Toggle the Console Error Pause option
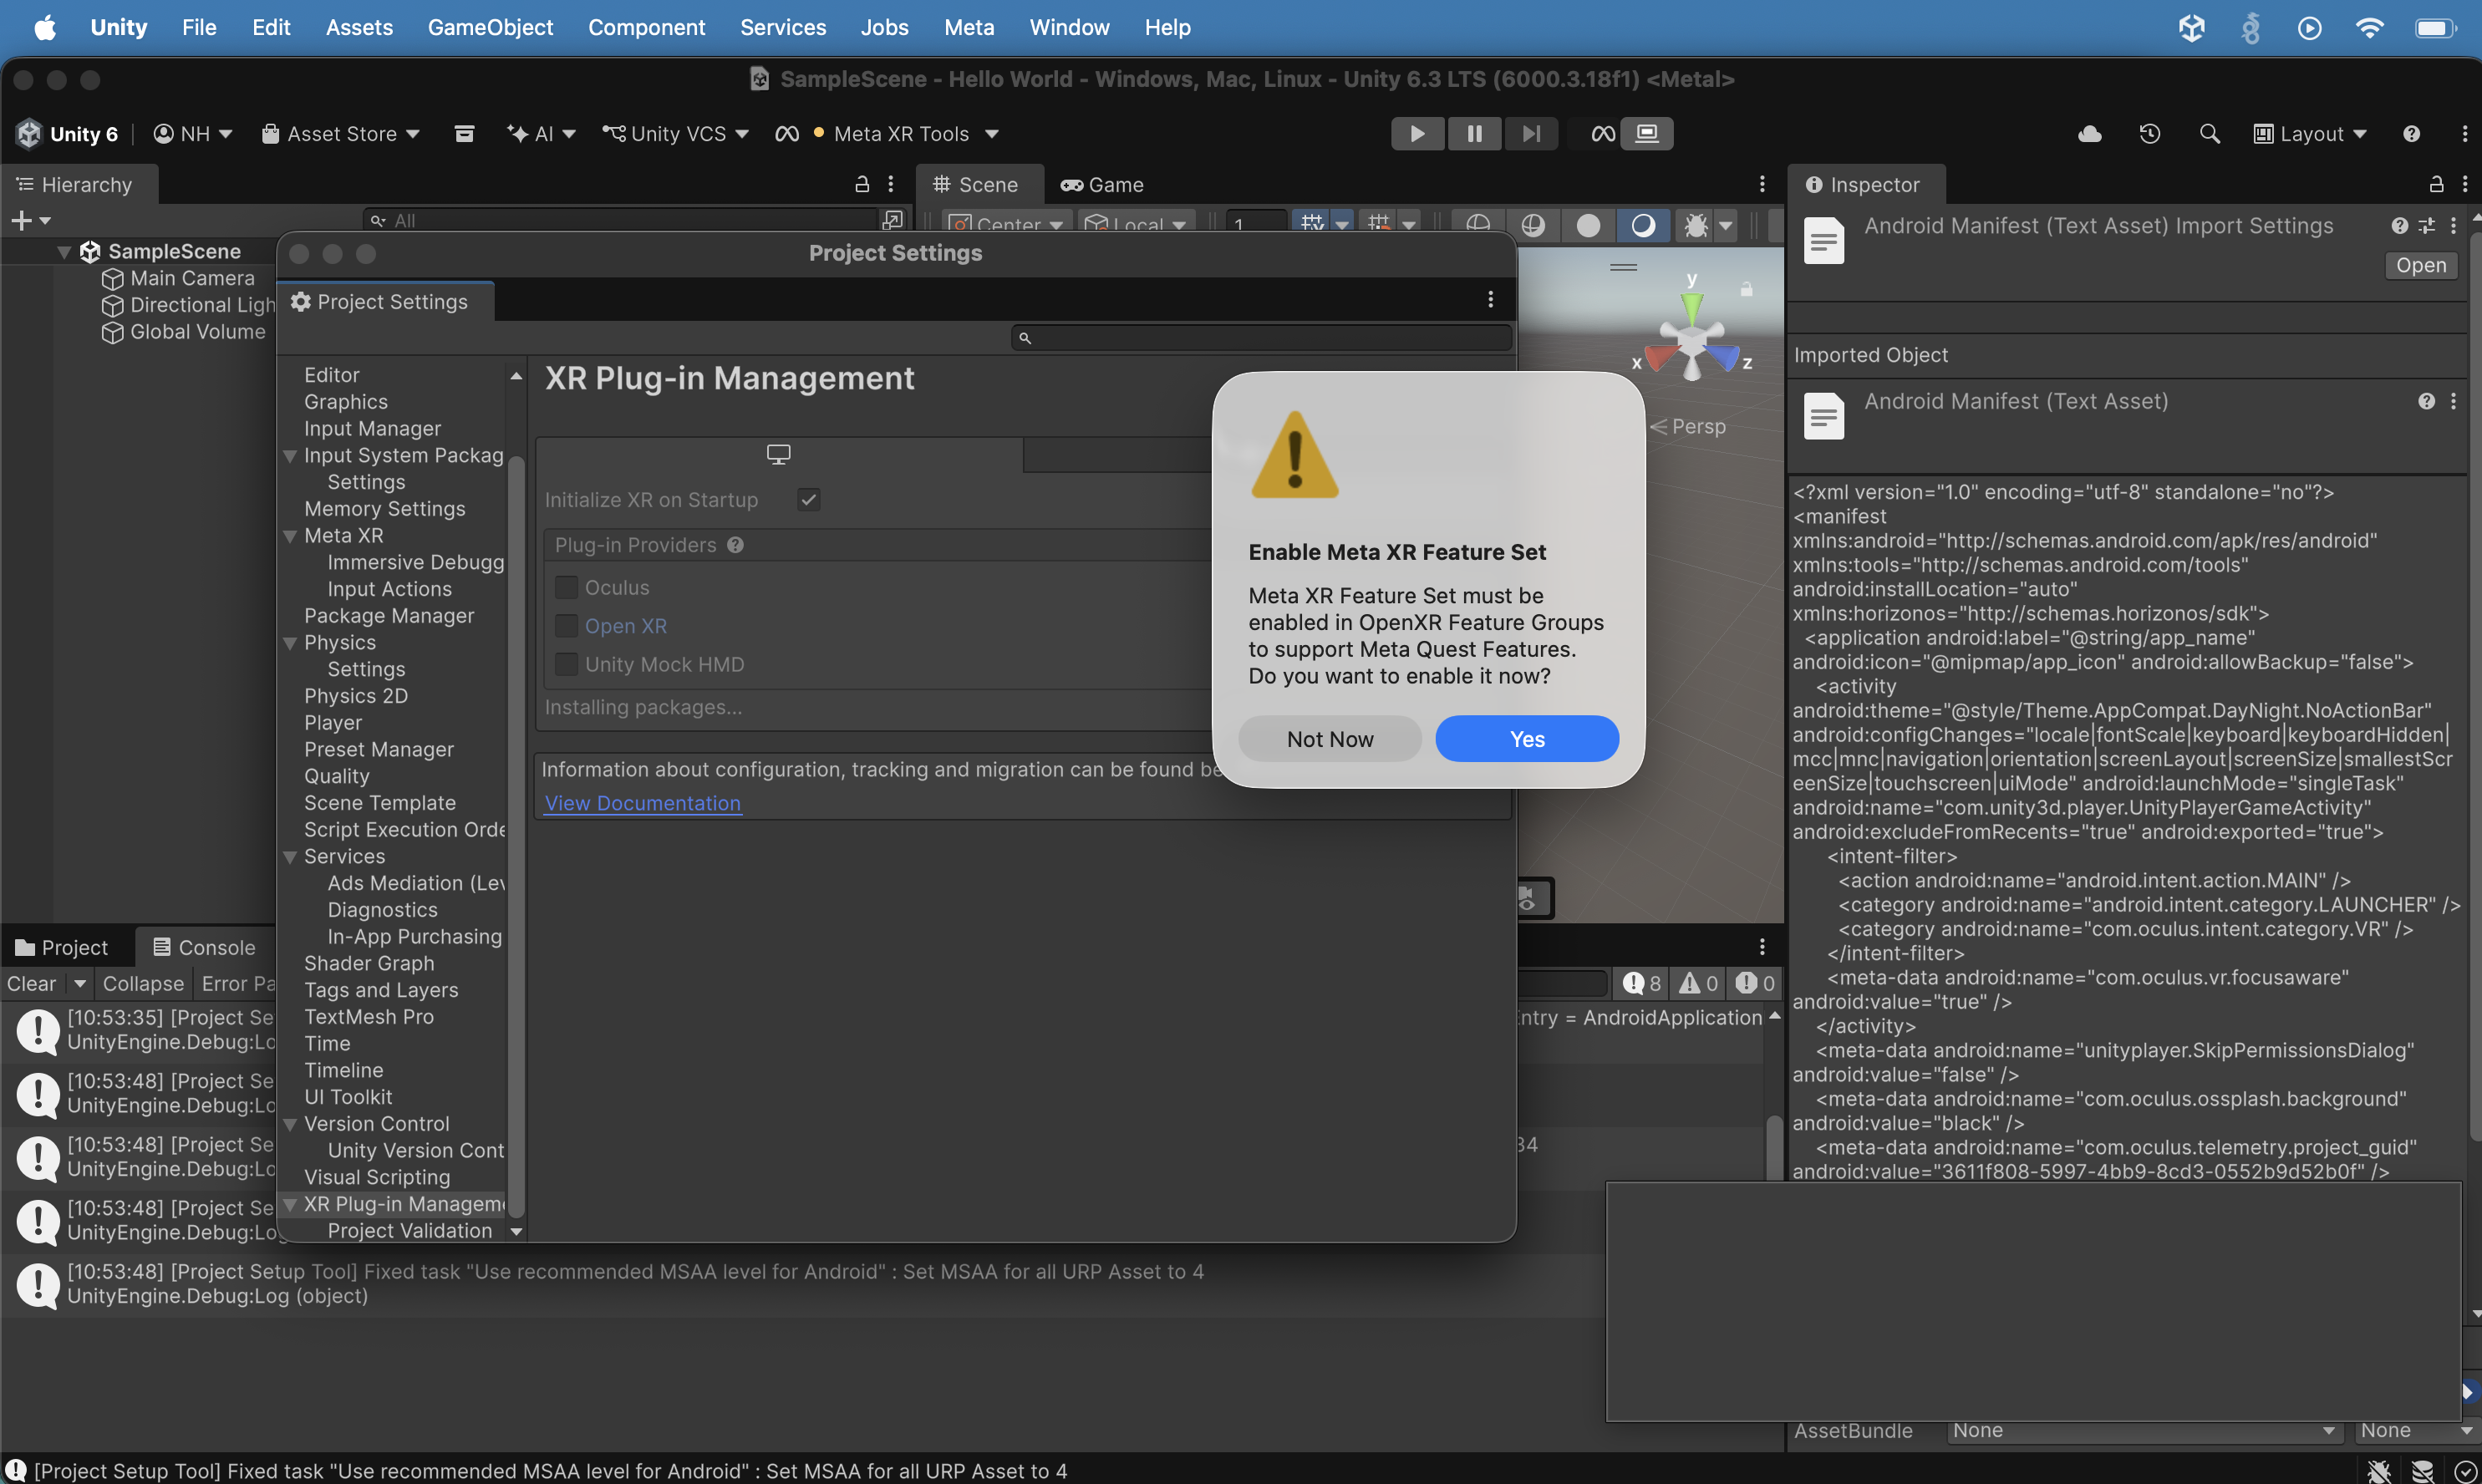Image resolution: width=2482 pixels, height=1484 pixels. pyautogui.click(x=238, y=983)
